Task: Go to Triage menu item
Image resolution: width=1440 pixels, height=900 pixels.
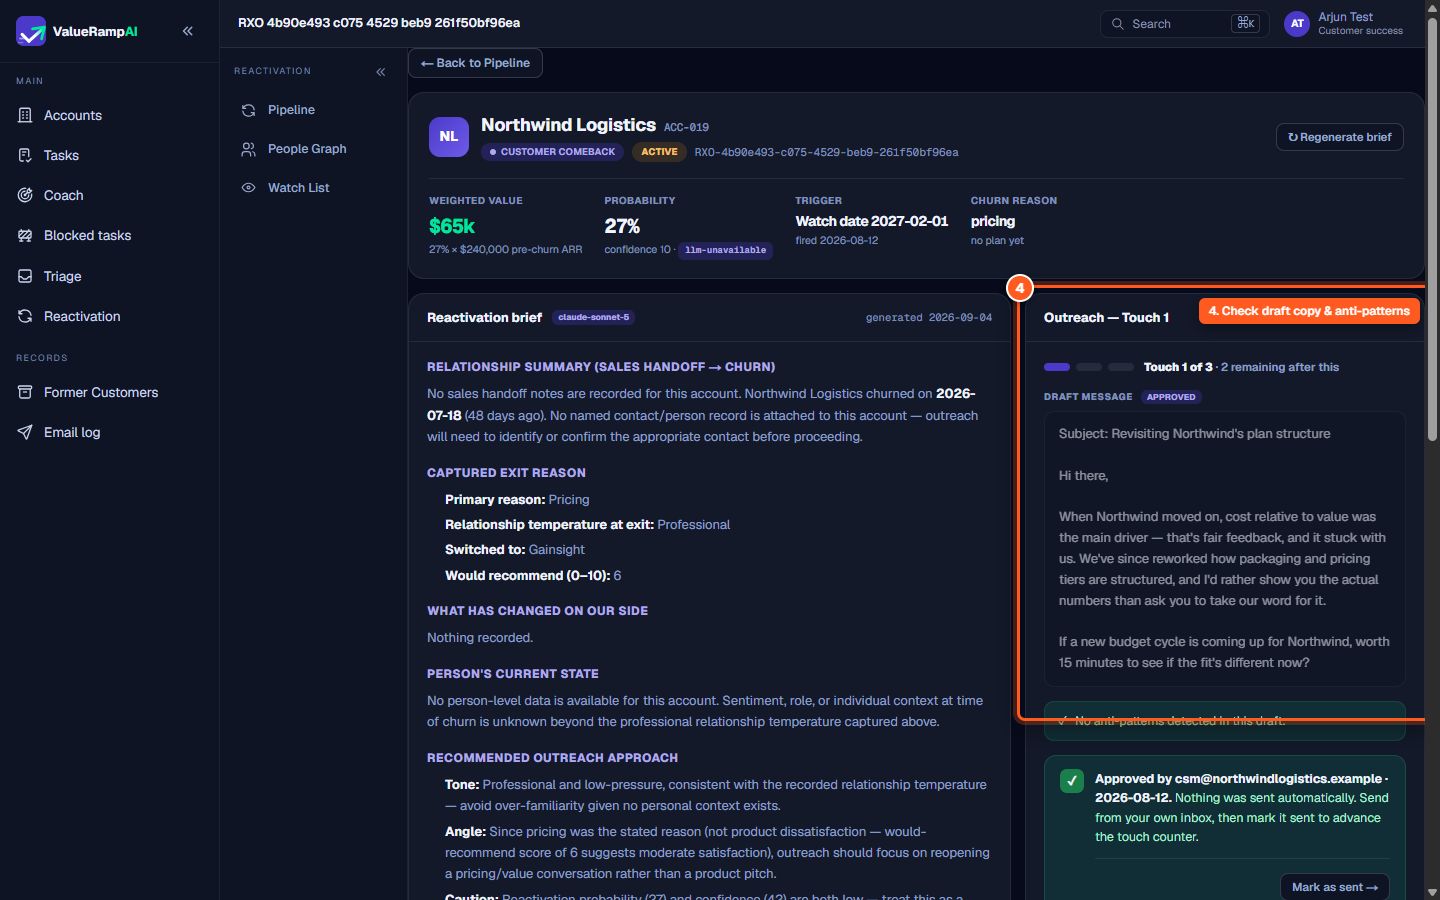Action: [x=62, y=276]
